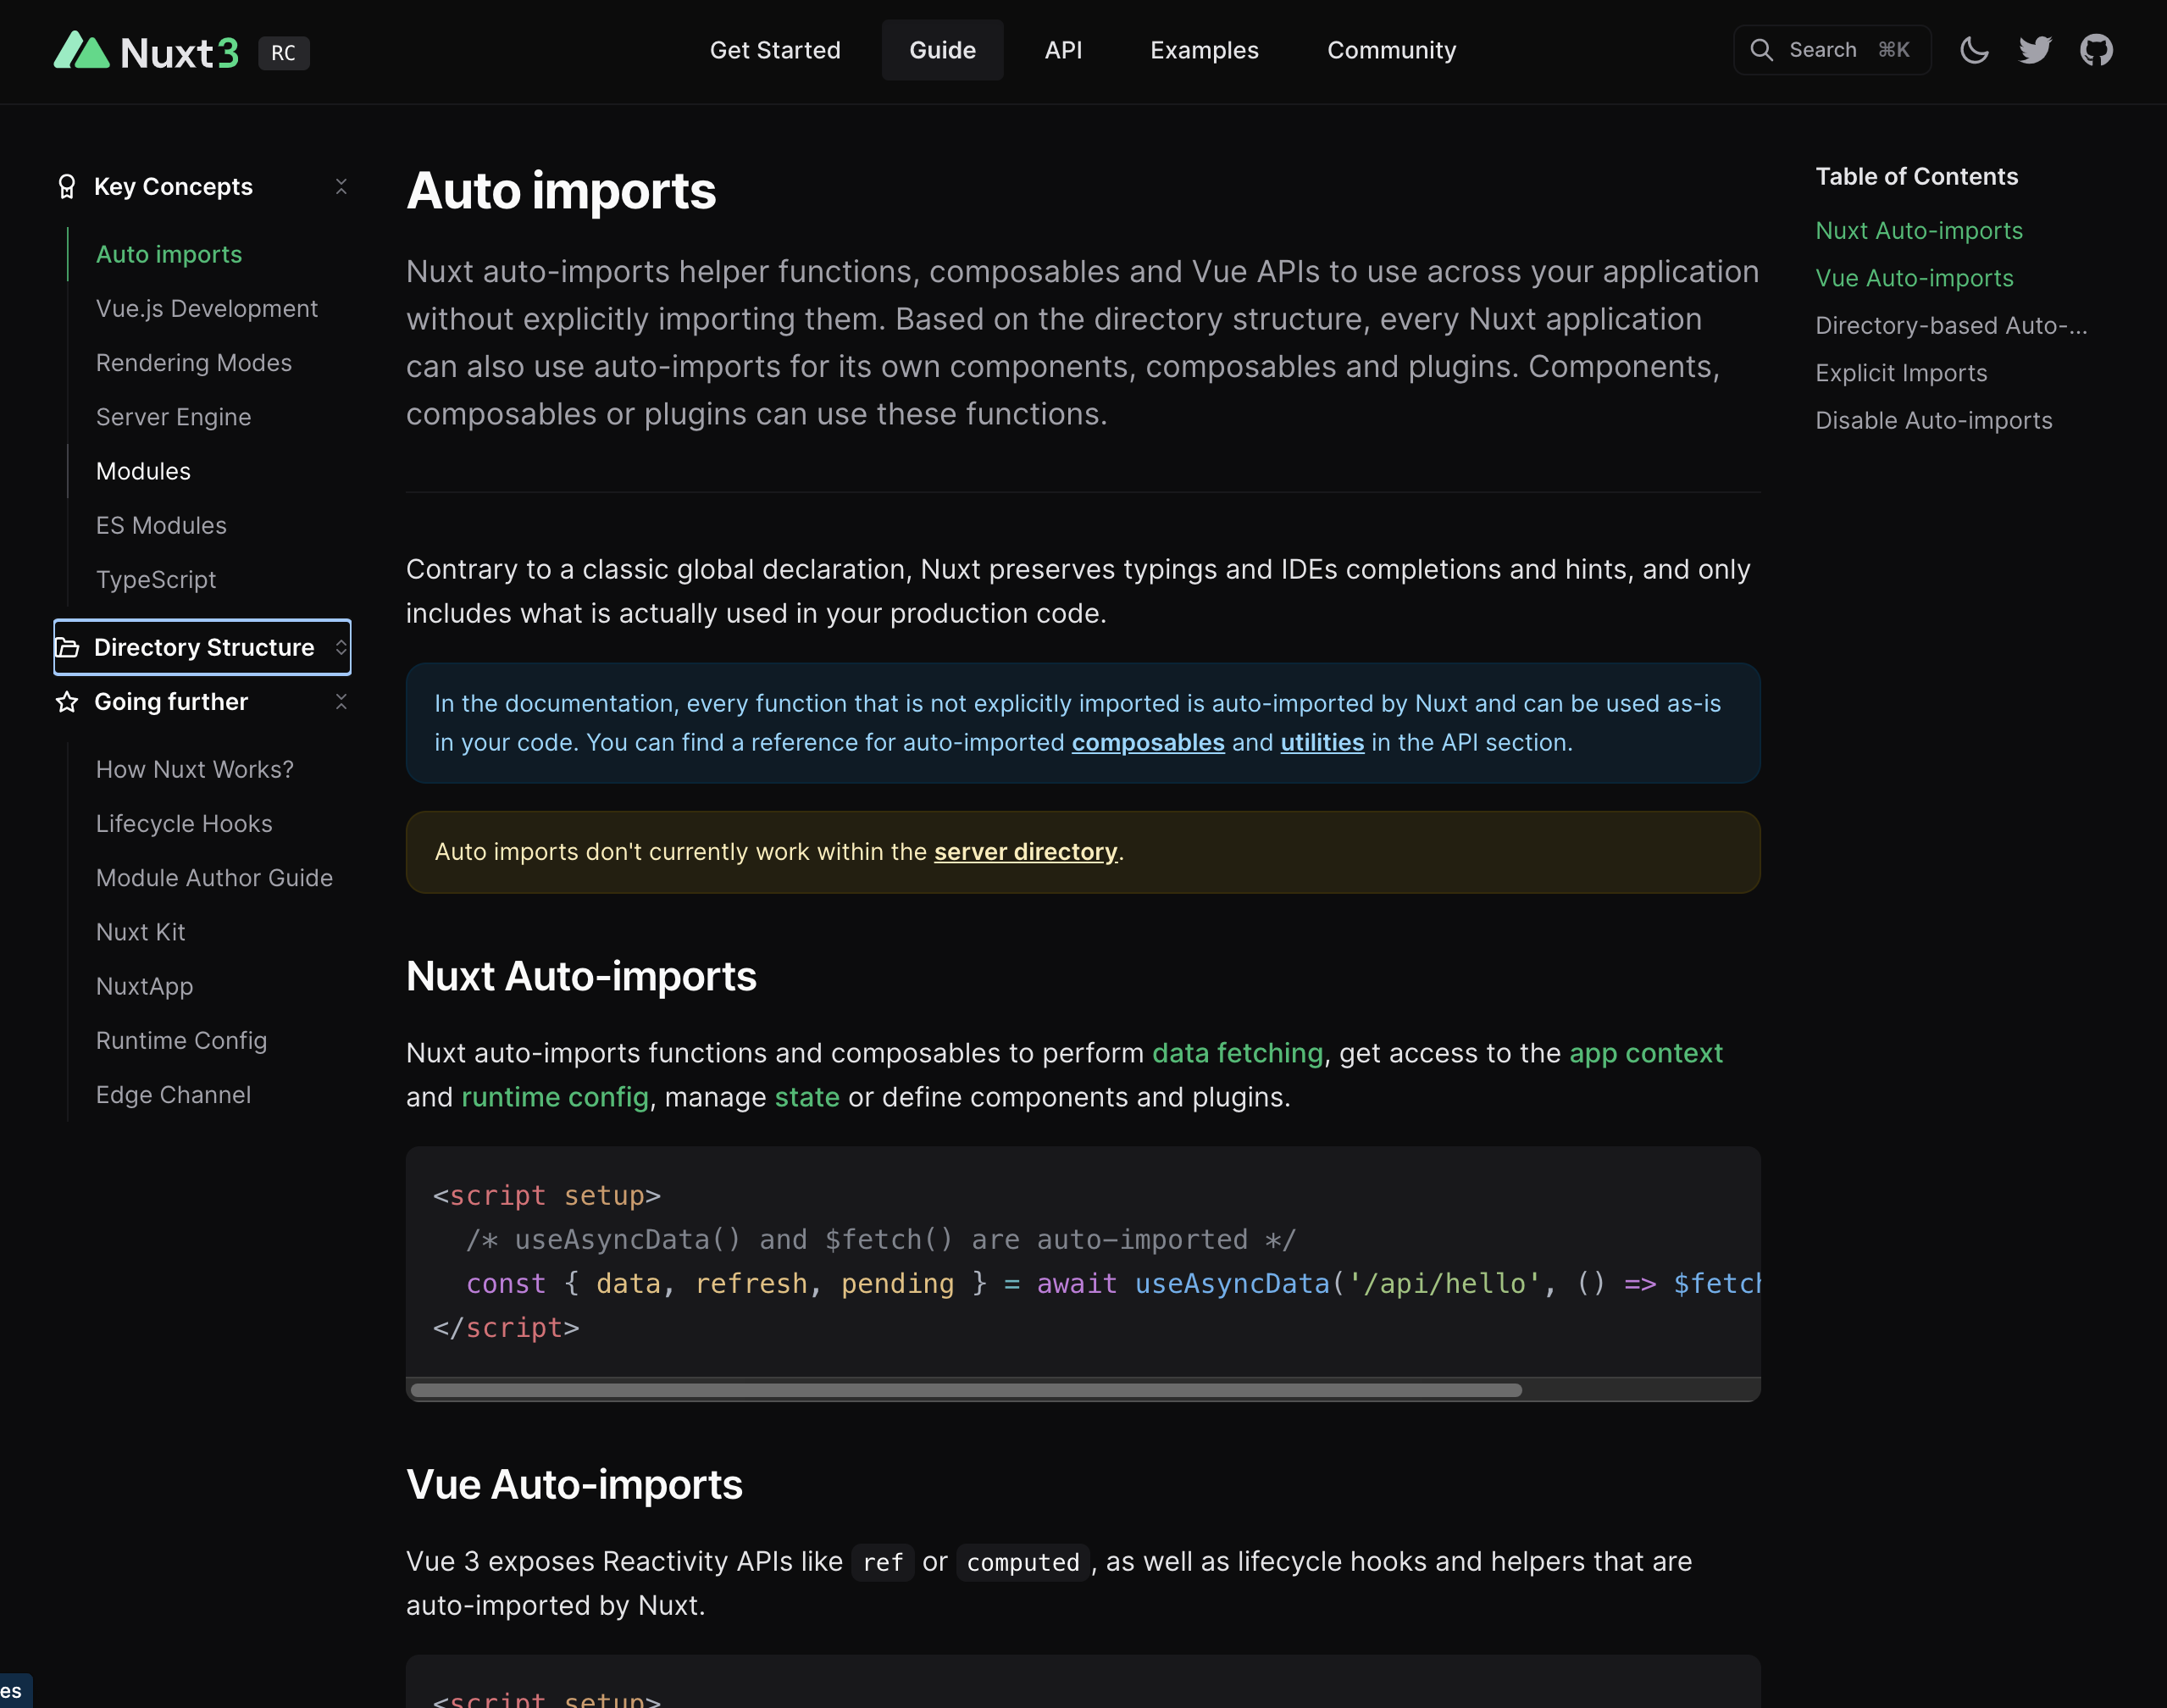Open the server directory link
The width and height of the screenshot is (2167, 1708).
(1024, 852)
